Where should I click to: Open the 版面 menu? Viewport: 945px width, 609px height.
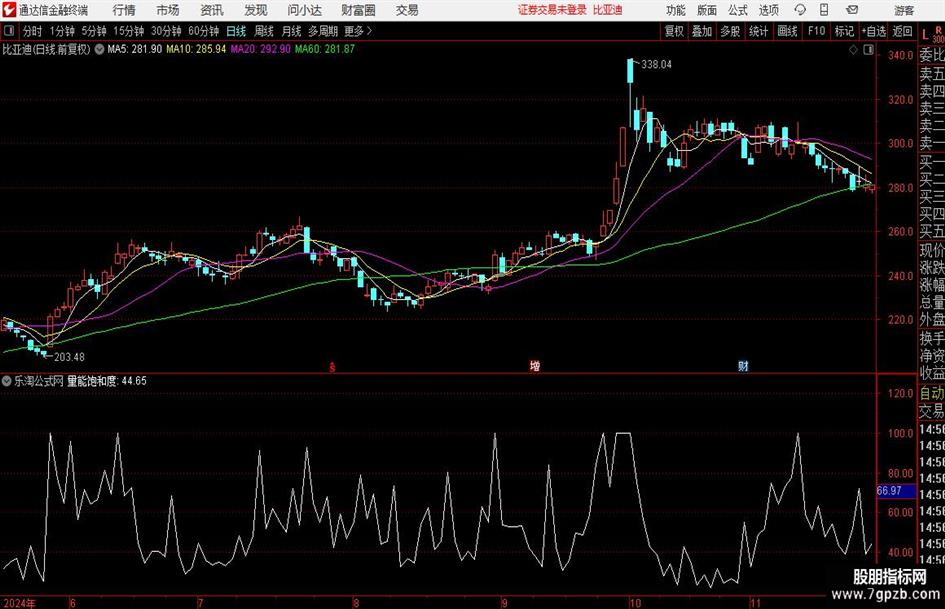(x=706, y=10)
